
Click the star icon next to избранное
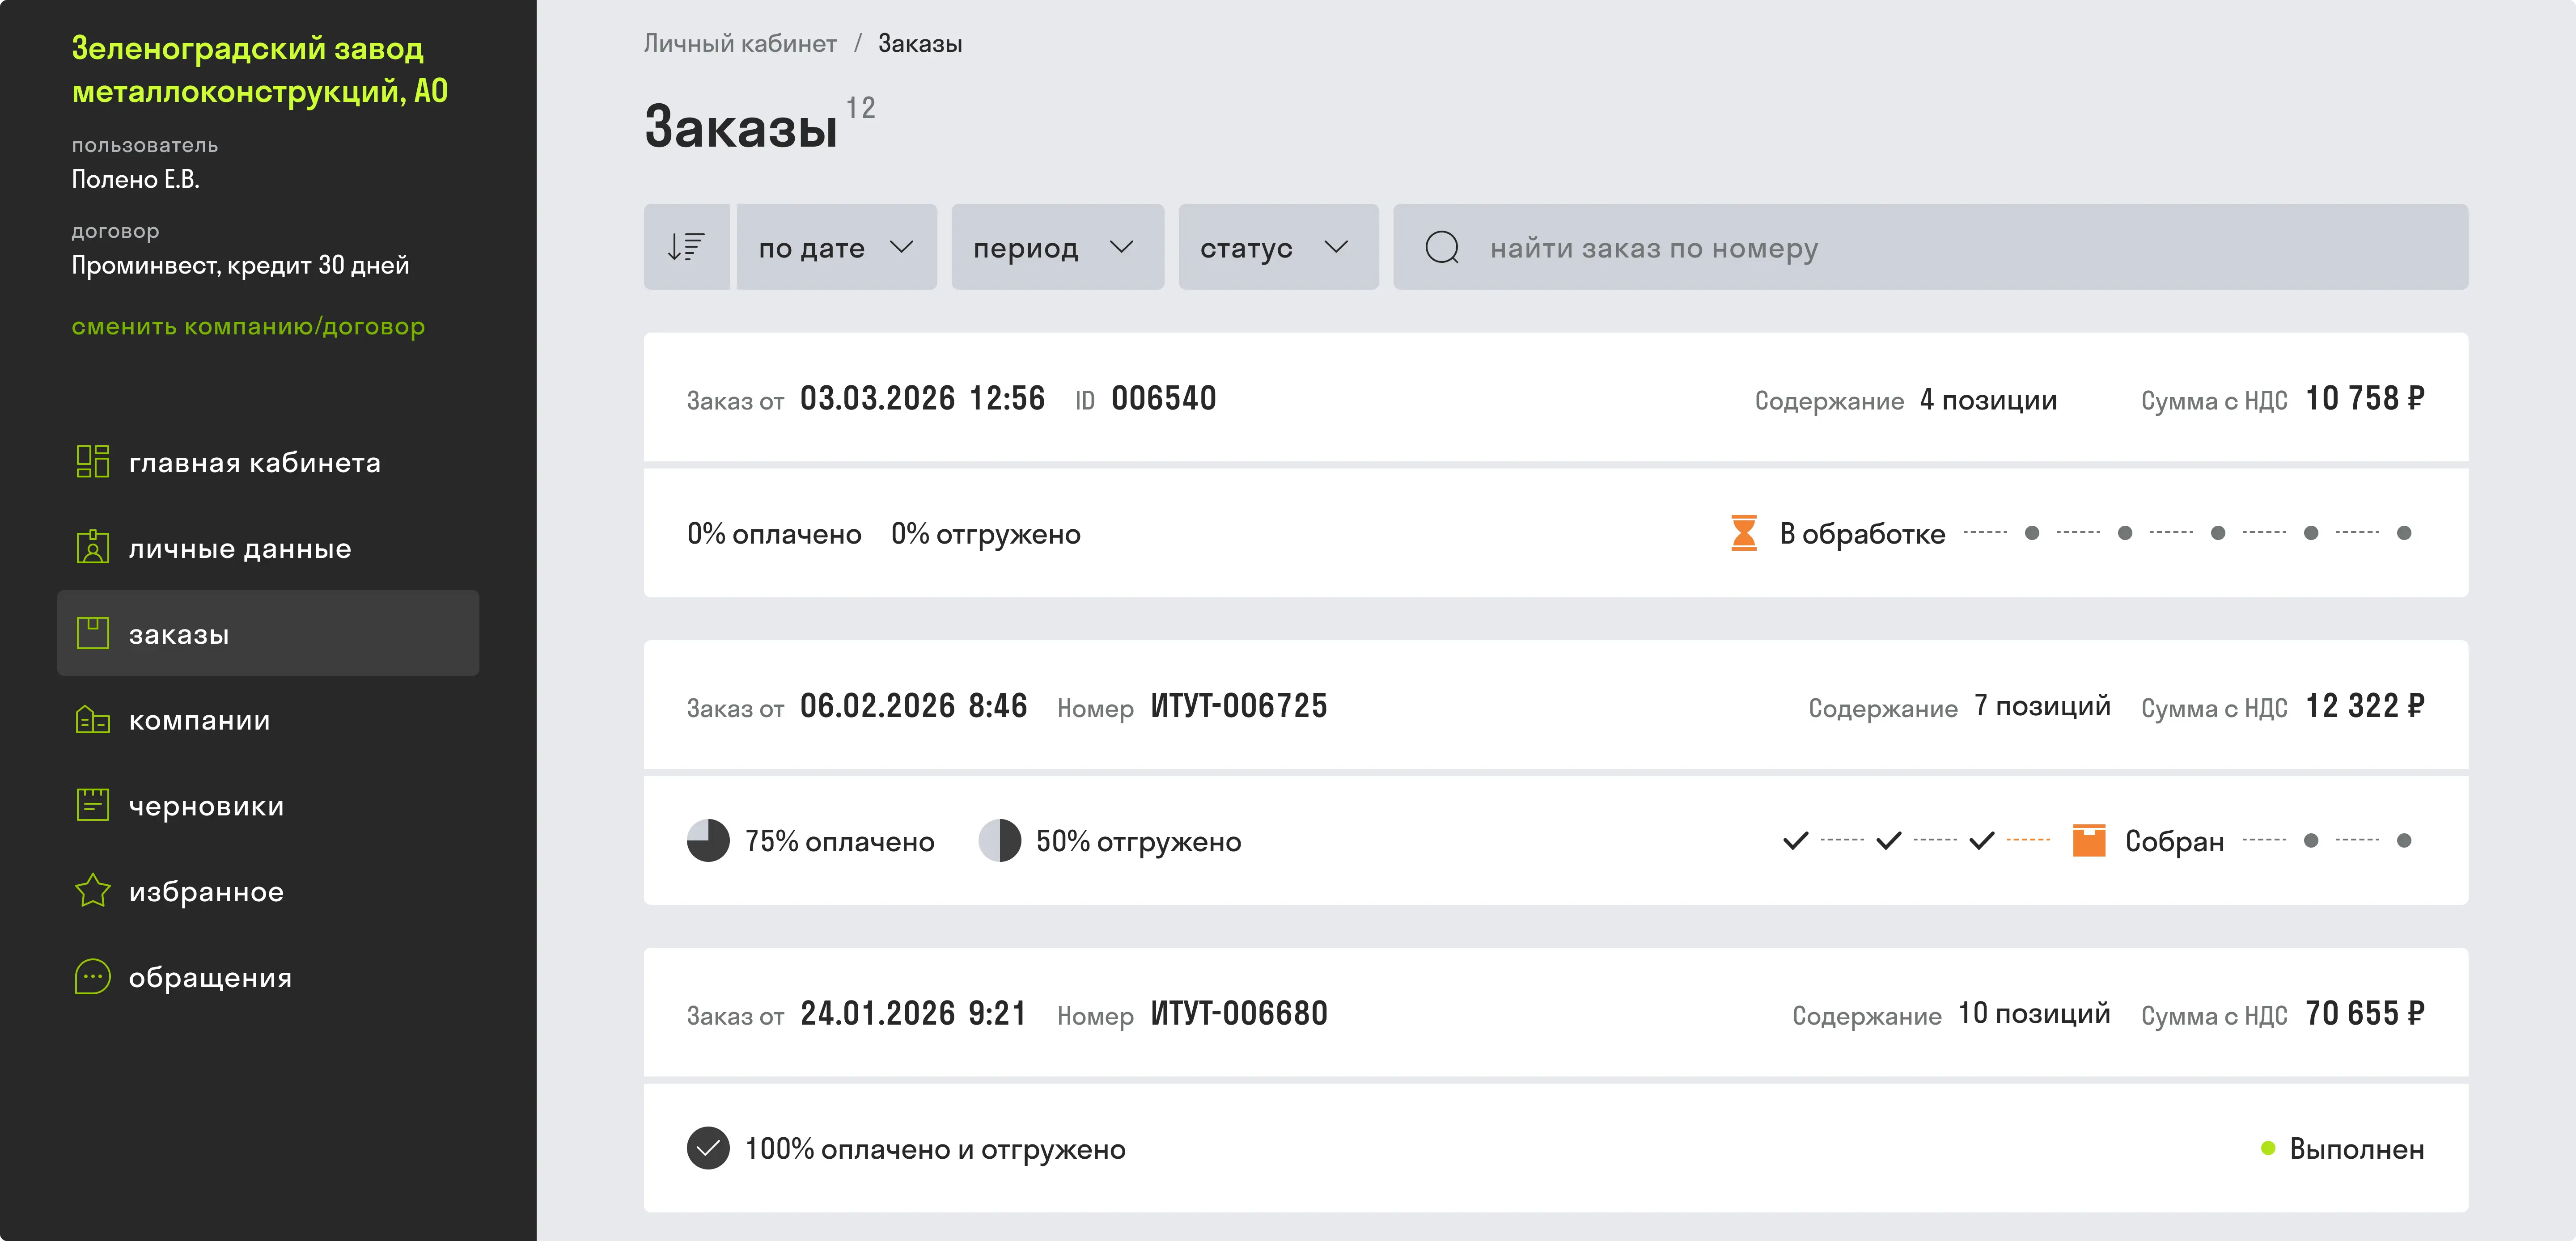[93, 891]
